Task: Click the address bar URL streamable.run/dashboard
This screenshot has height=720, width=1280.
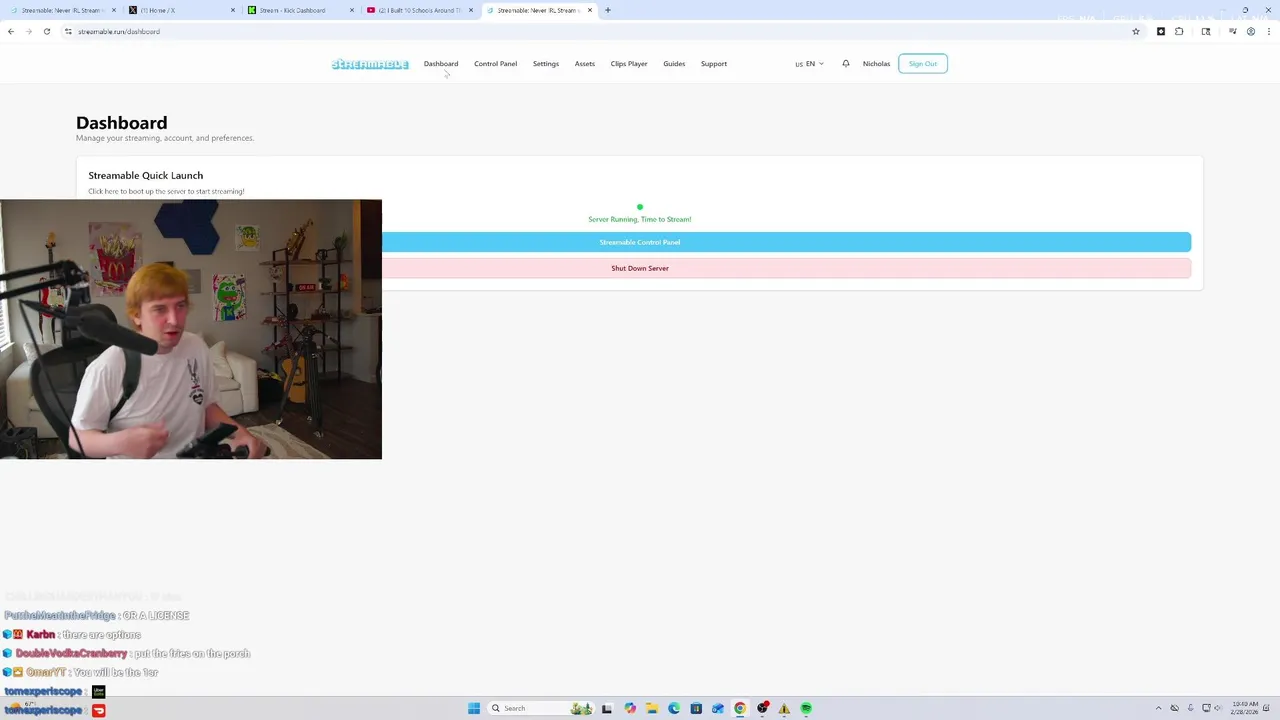Action: click(119, 31)
